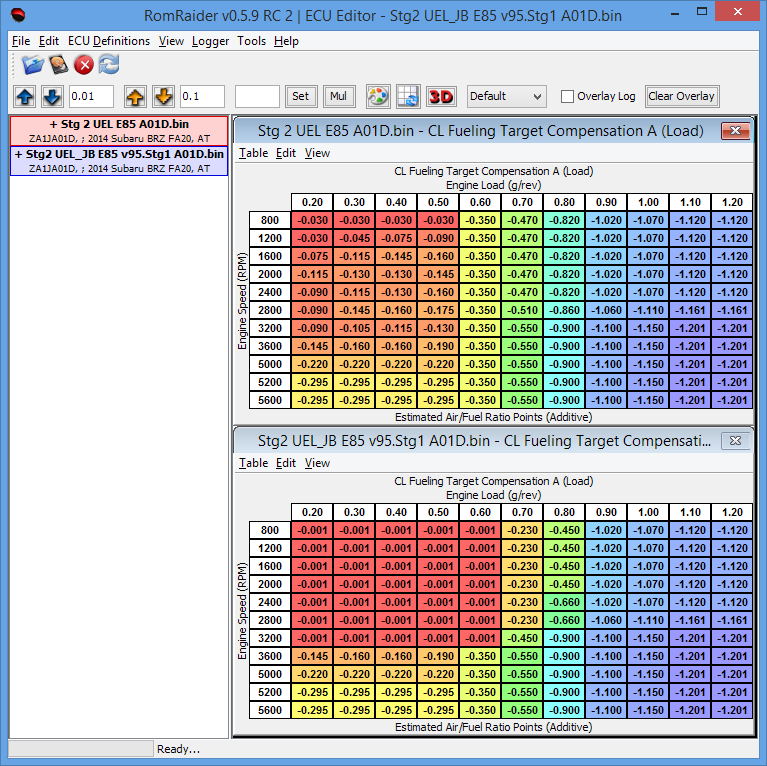
Task: Enable the Overlay Log checkbox
Action: click(x=568, y=97)
